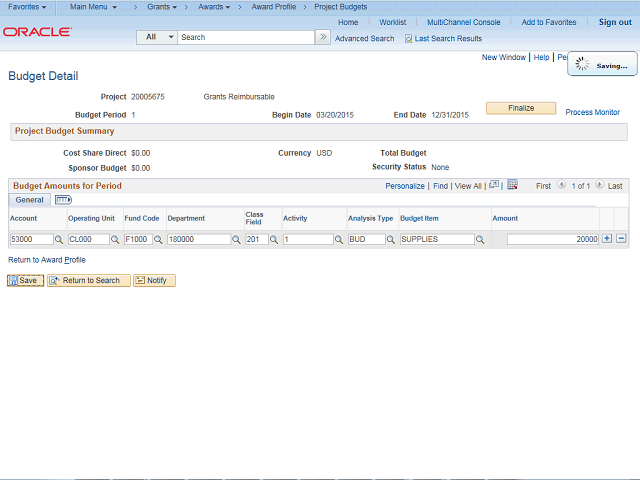The width and height of the screenshot is (640, 480).
Task: Follow Return to Award Profile link
Action: pyautogui.click(x=47, y=260)
